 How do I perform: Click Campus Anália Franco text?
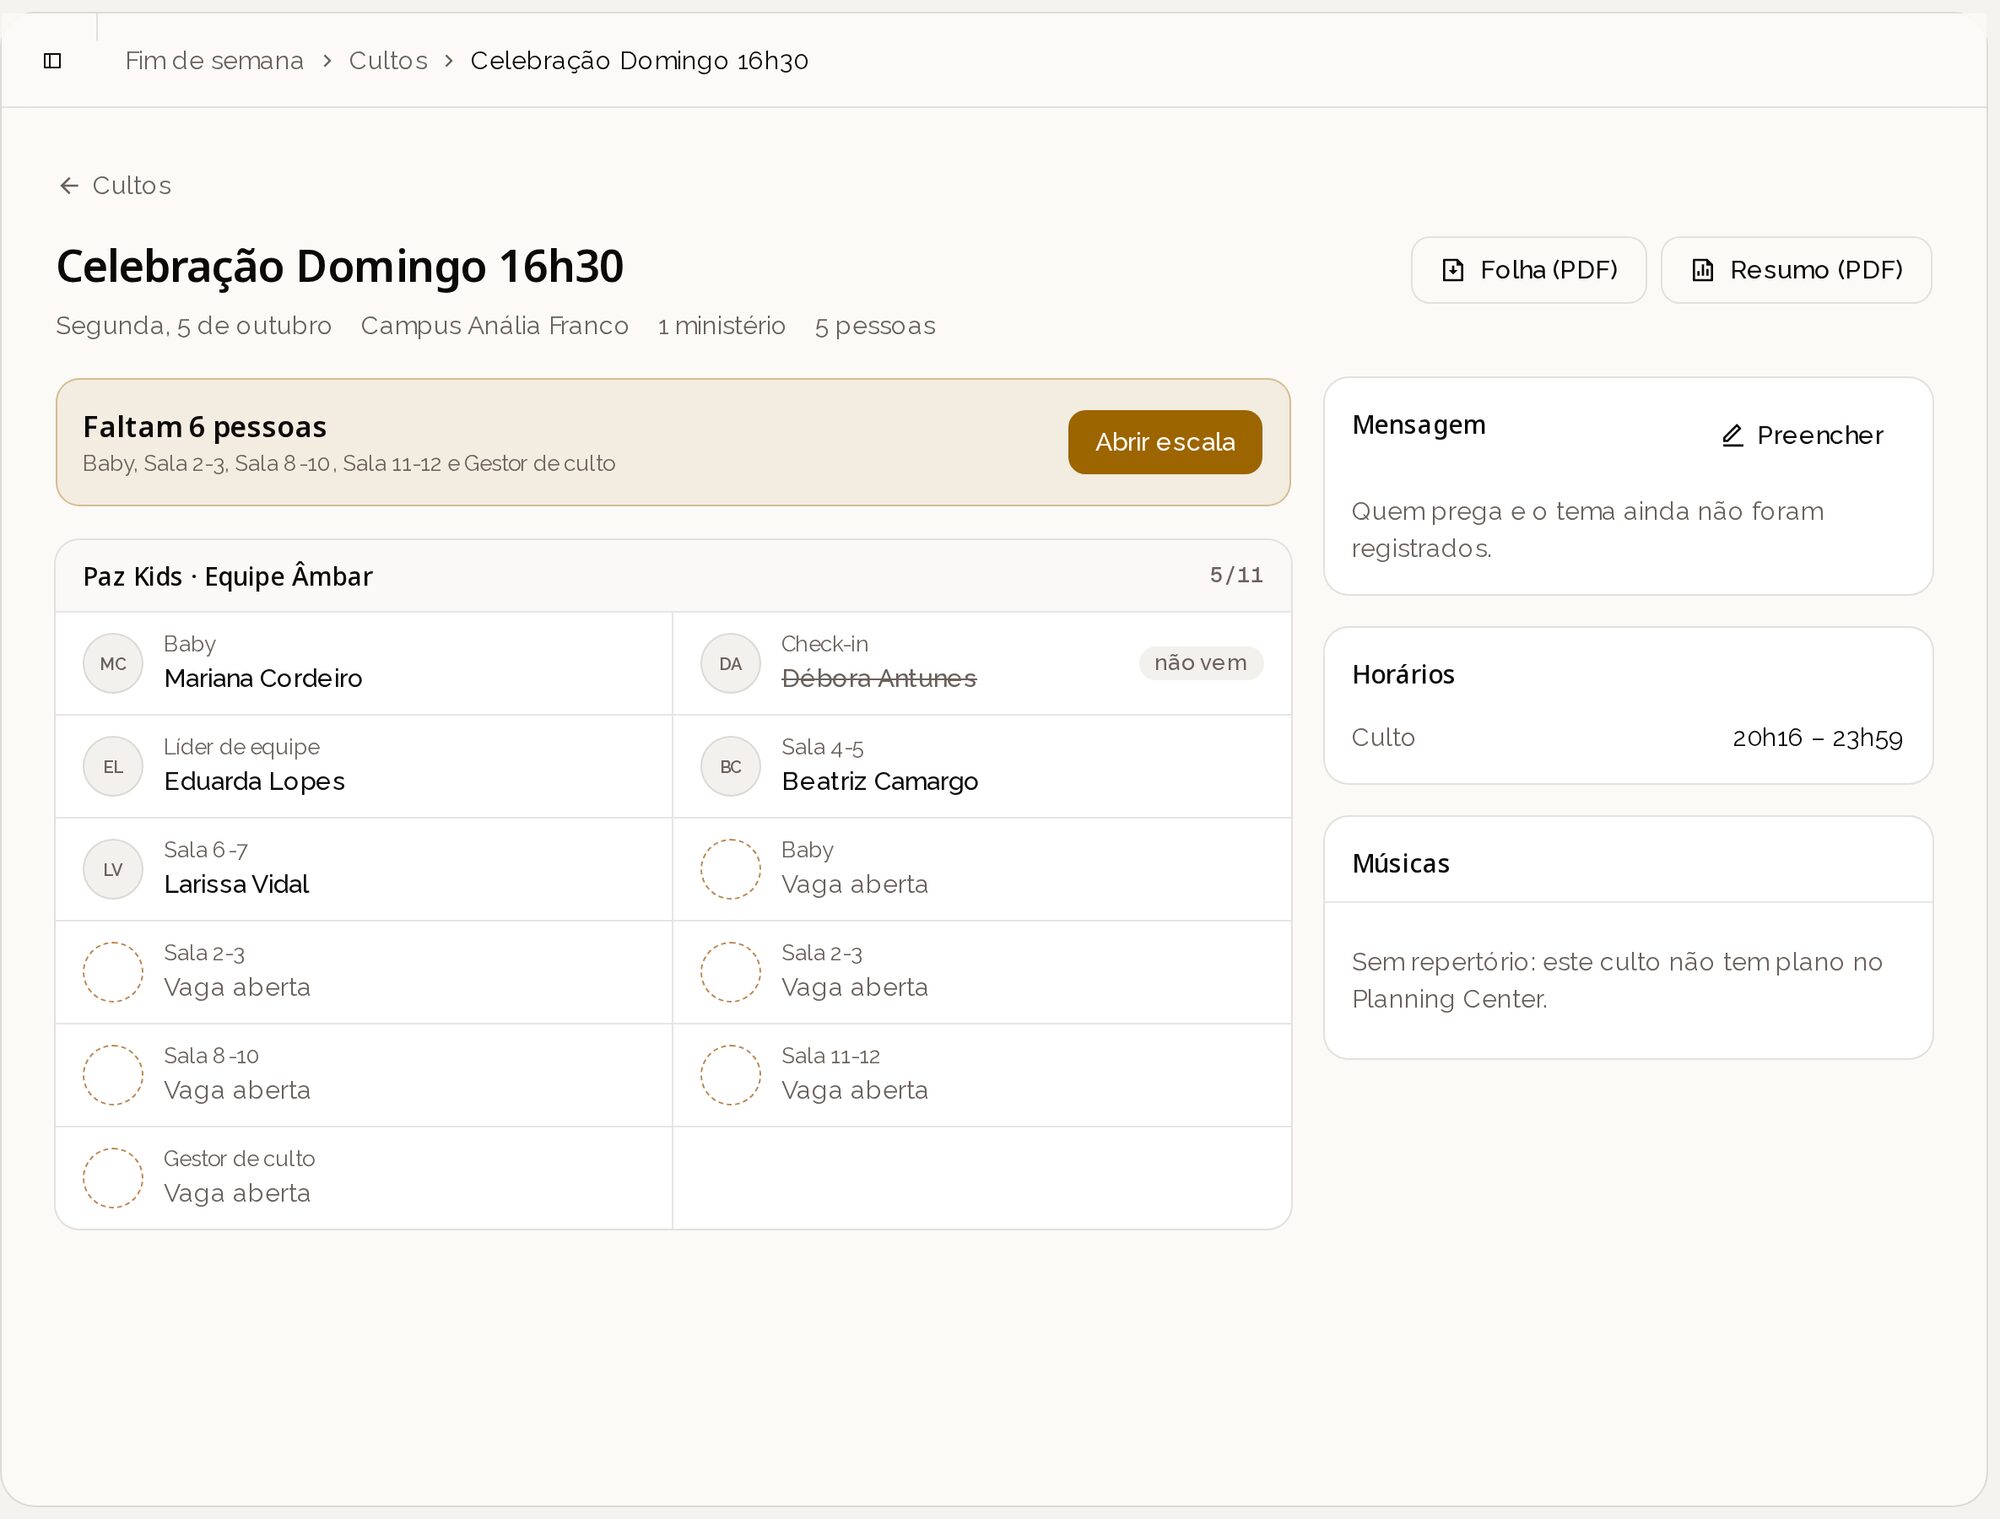tap(495, 326)
